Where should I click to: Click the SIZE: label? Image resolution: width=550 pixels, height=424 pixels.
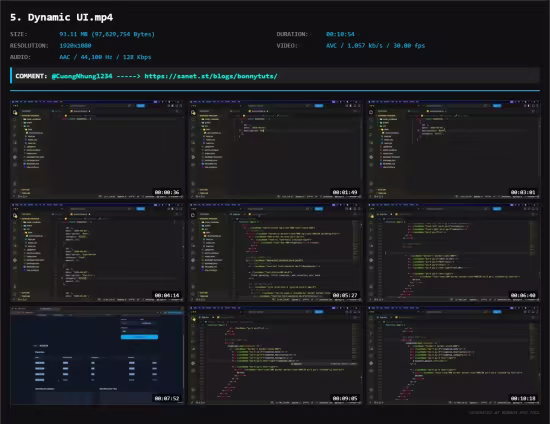(x=19, y=34)
